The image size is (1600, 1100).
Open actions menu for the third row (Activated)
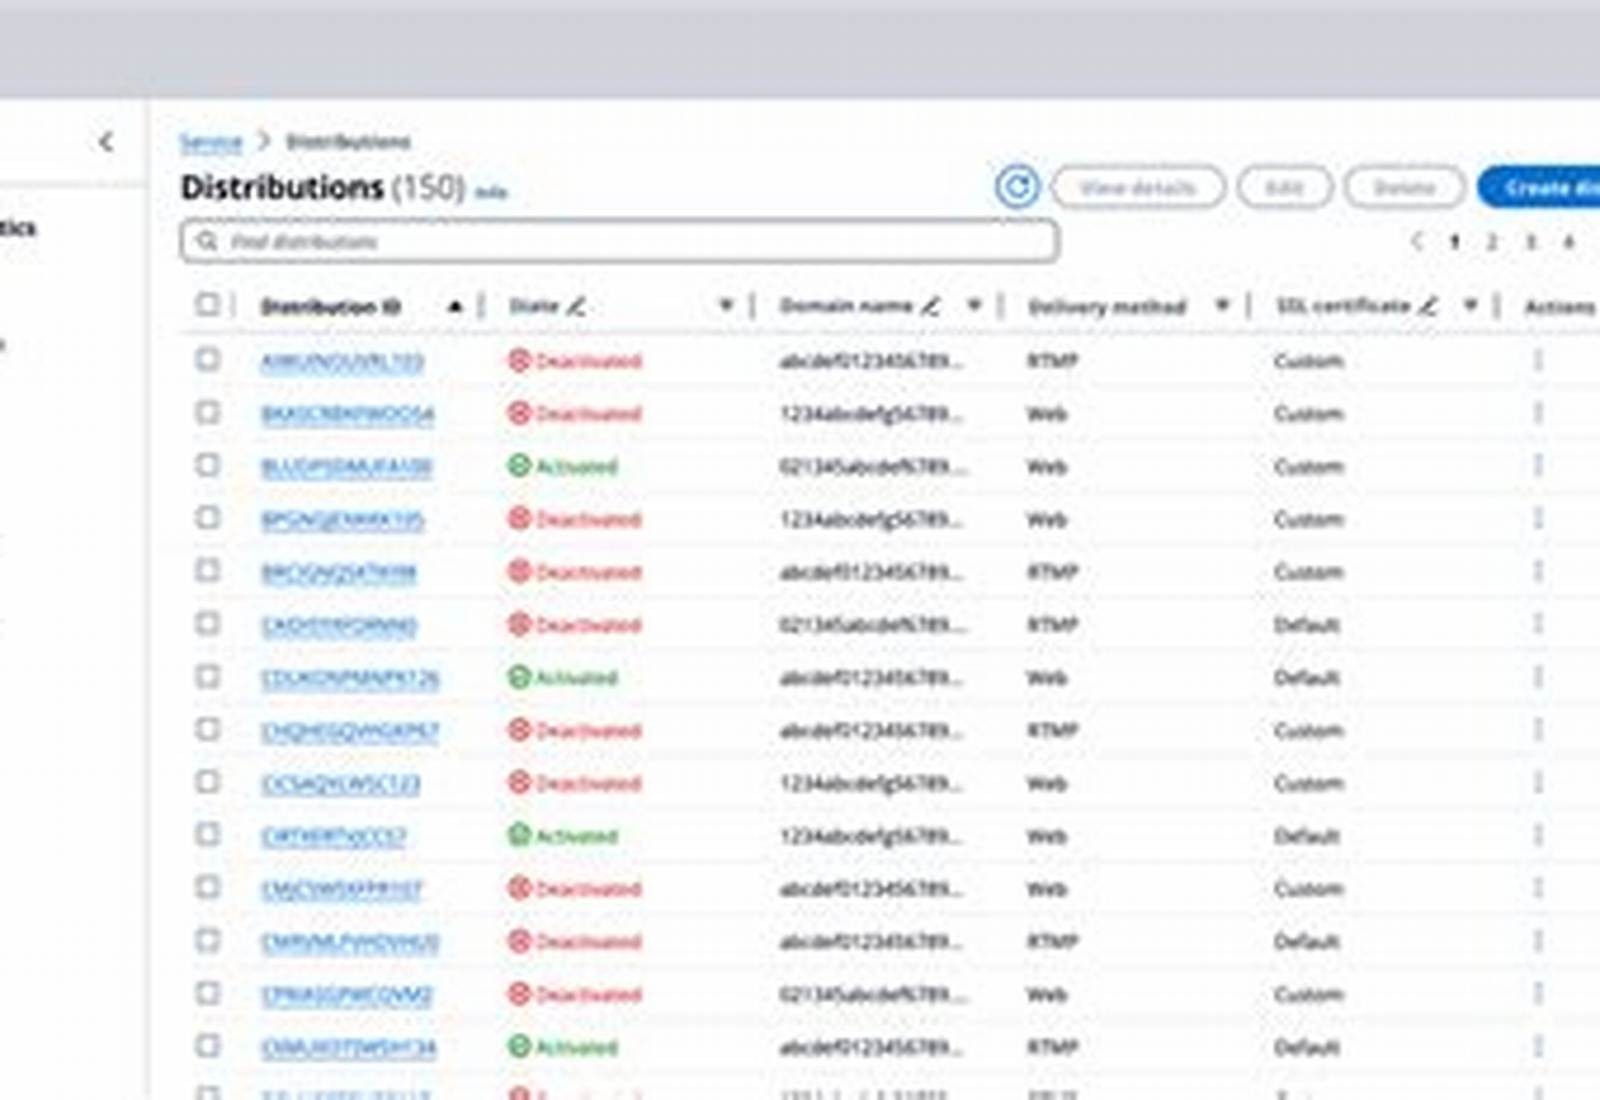pos(1538,466)
